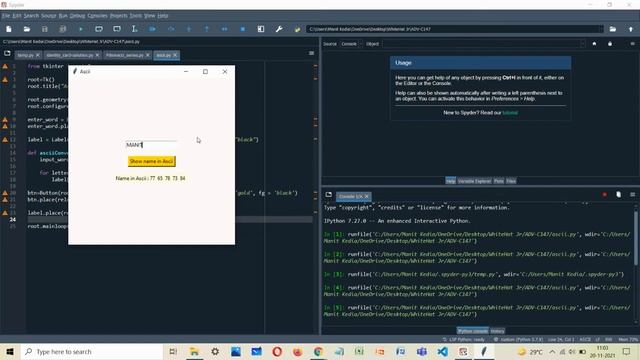
Task: Click the Python environment status entry
Action: point(518,340)
